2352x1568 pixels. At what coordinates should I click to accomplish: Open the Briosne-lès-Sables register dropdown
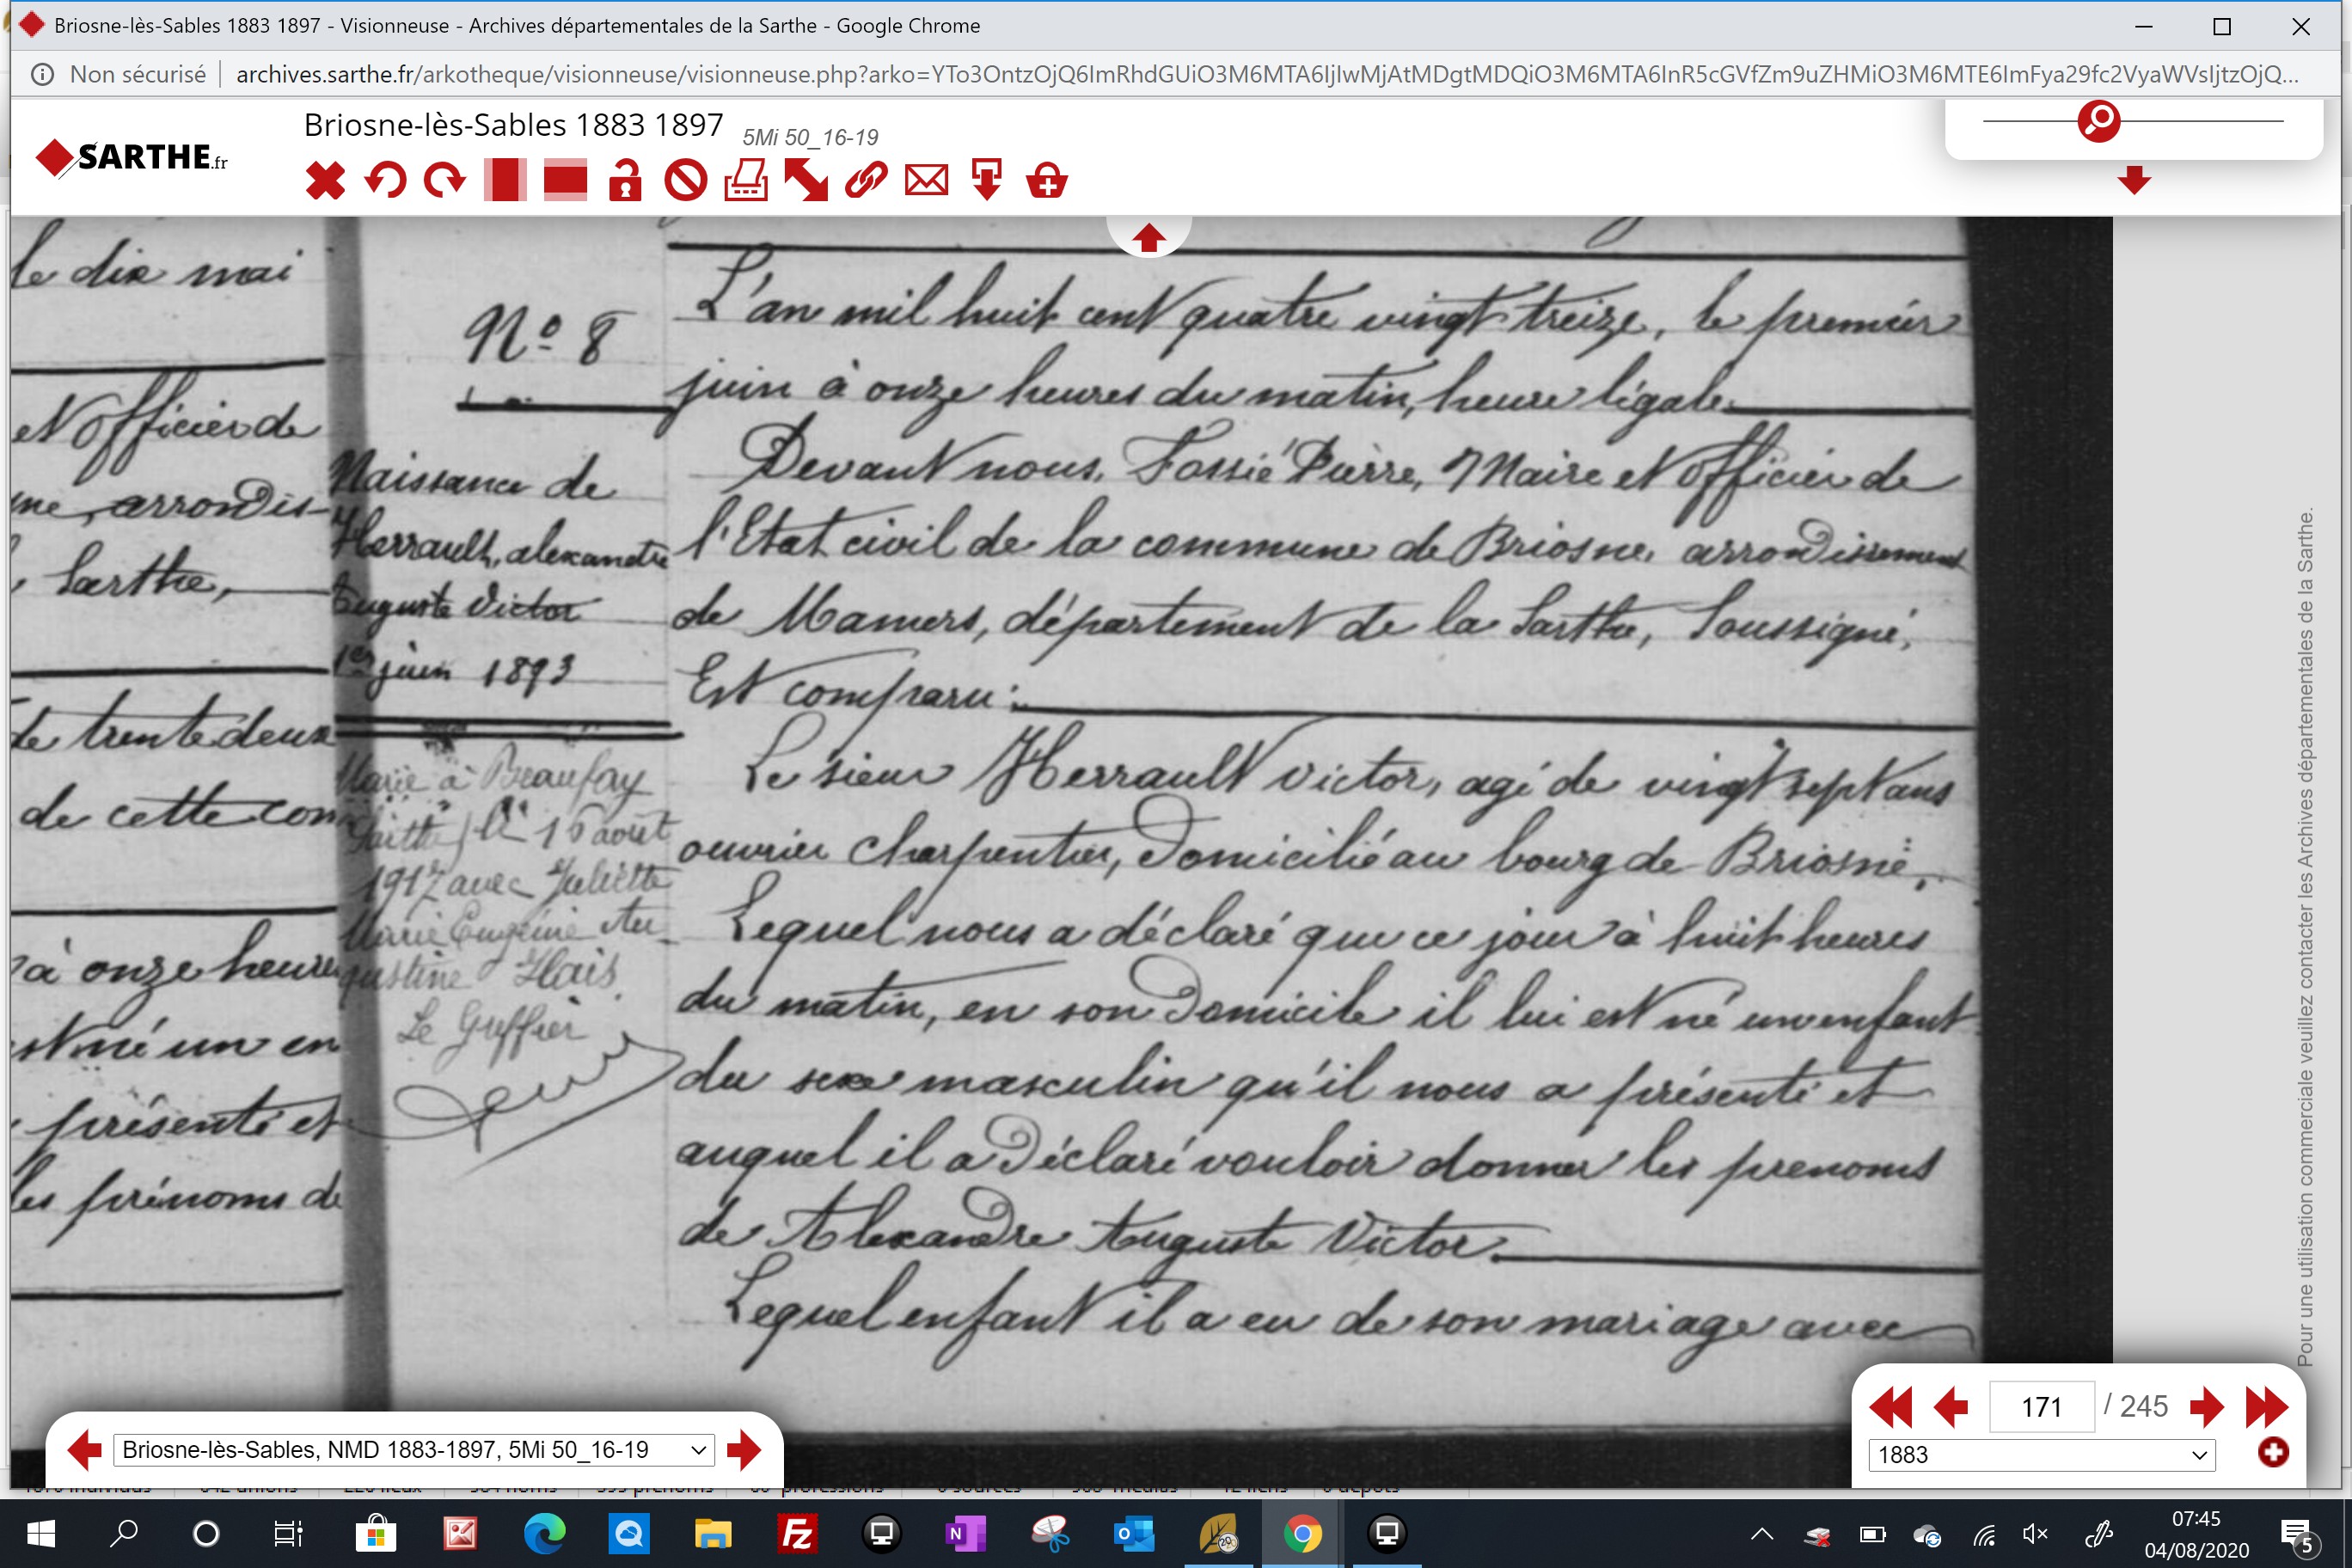[414, 1449]
